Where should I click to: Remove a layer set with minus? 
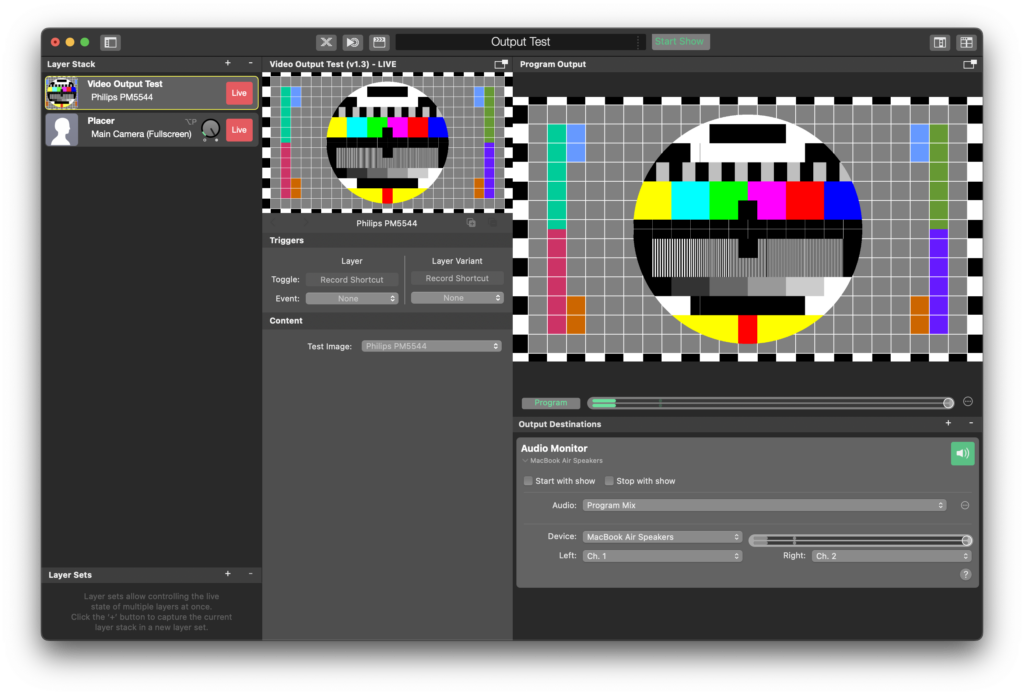click(250, 574)
